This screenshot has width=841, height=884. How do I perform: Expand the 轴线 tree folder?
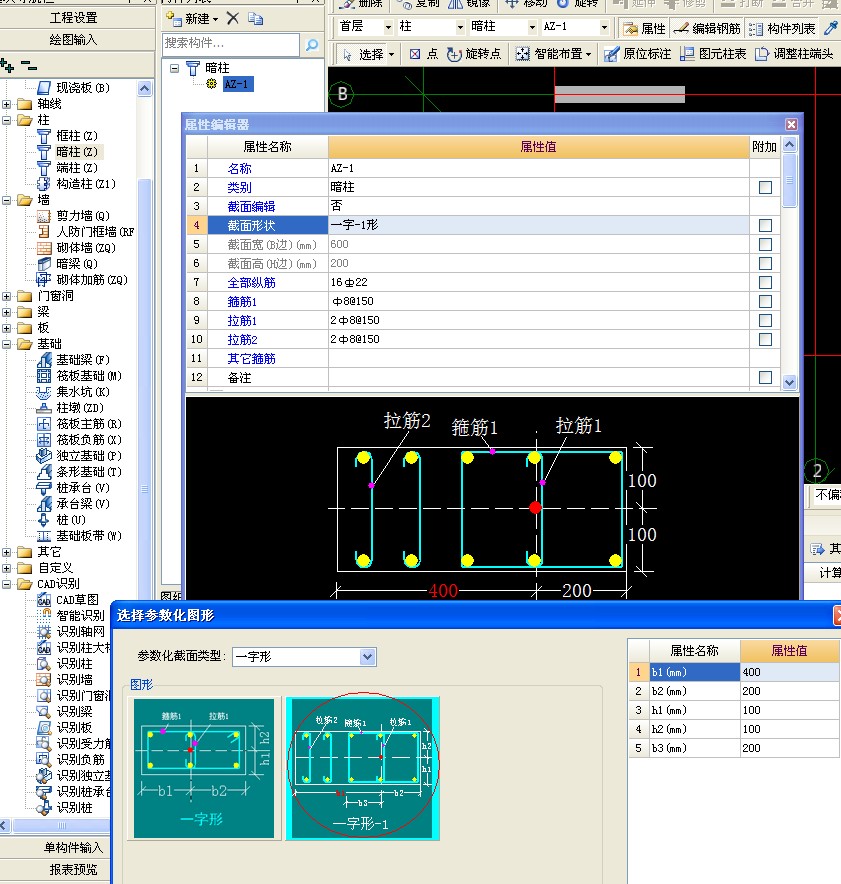pos(7,104)
